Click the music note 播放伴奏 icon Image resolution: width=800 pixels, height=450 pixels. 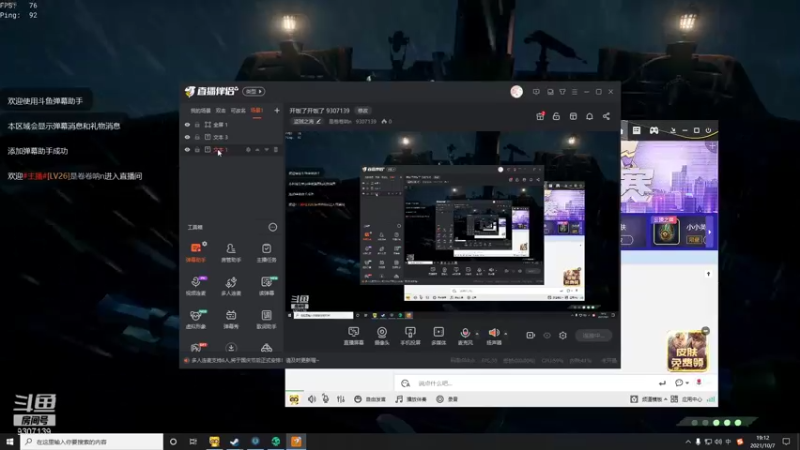(398, 399)
